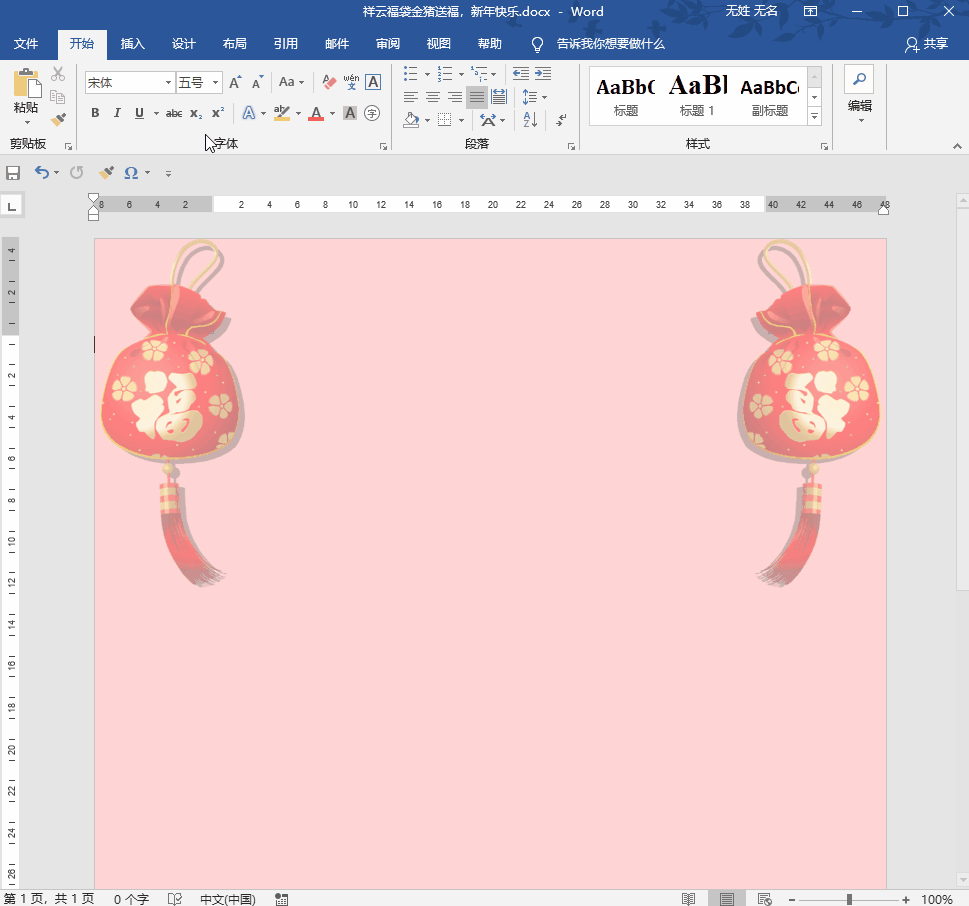Click the Cut scissors icon

pyautogui.click(x=58, y=74)
